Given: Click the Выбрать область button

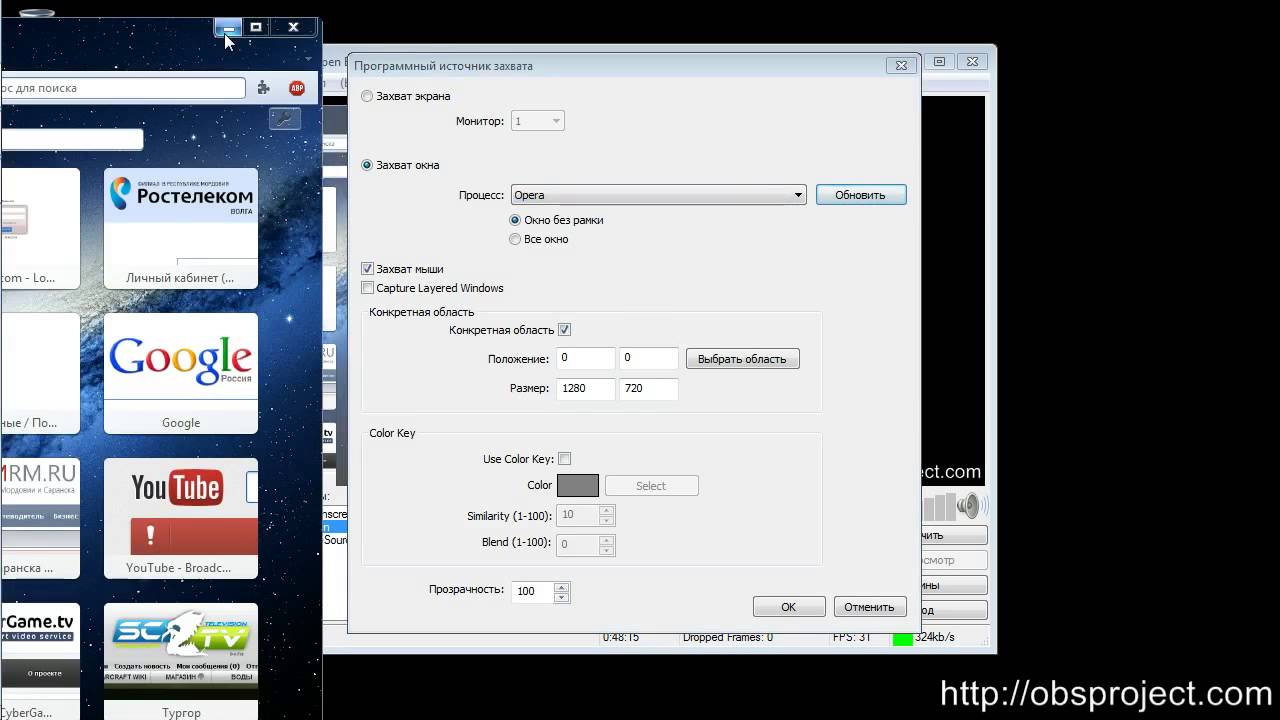Looking at the screenshot, I should pos(742,359).
